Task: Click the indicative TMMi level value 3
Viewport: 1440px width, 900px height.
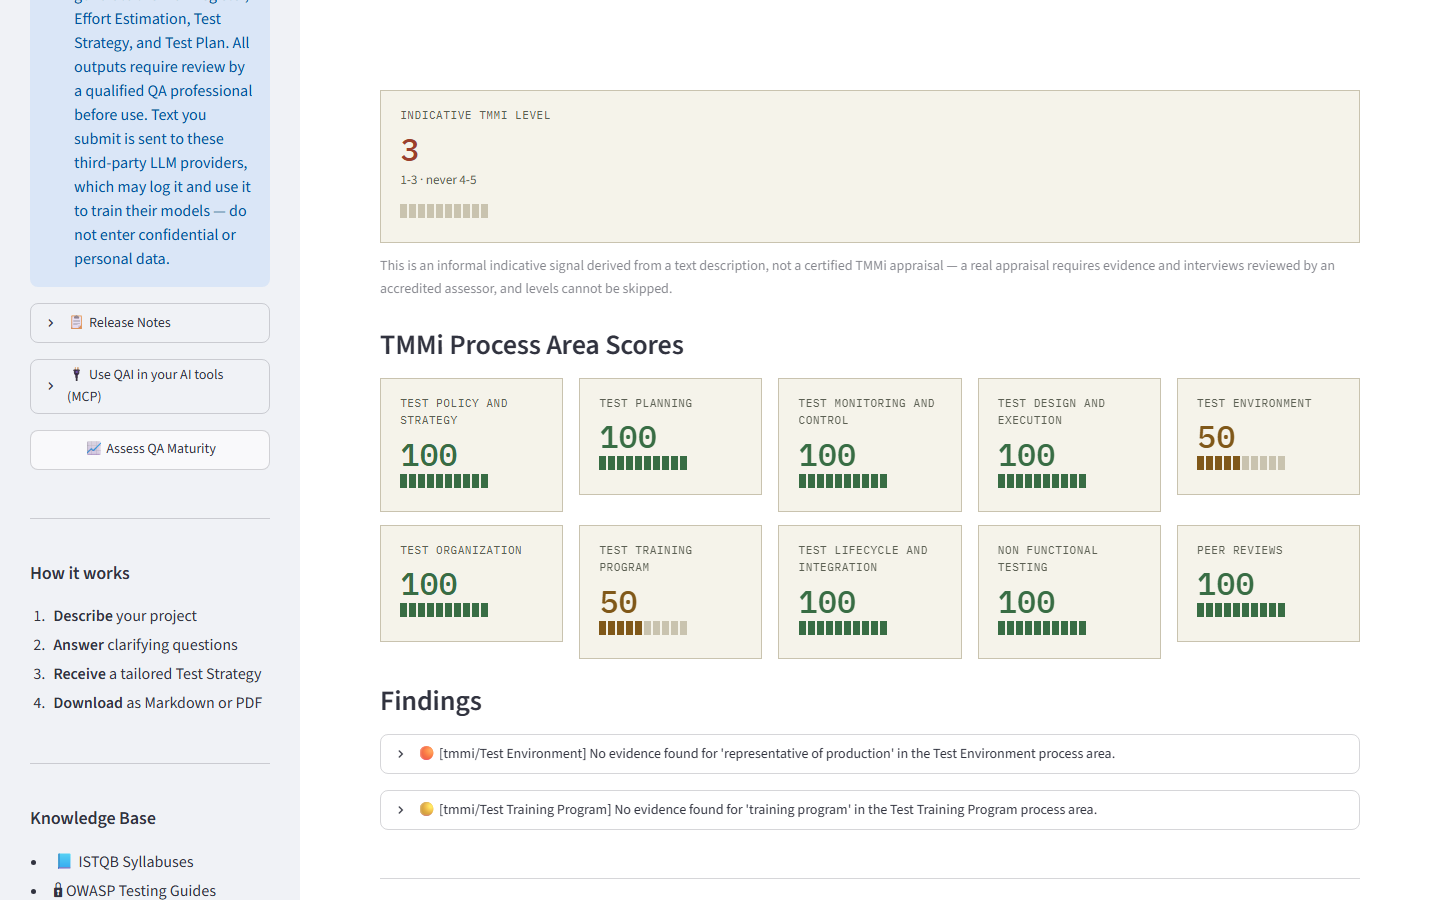Action: pyautogui.click(x=410, y=151)
